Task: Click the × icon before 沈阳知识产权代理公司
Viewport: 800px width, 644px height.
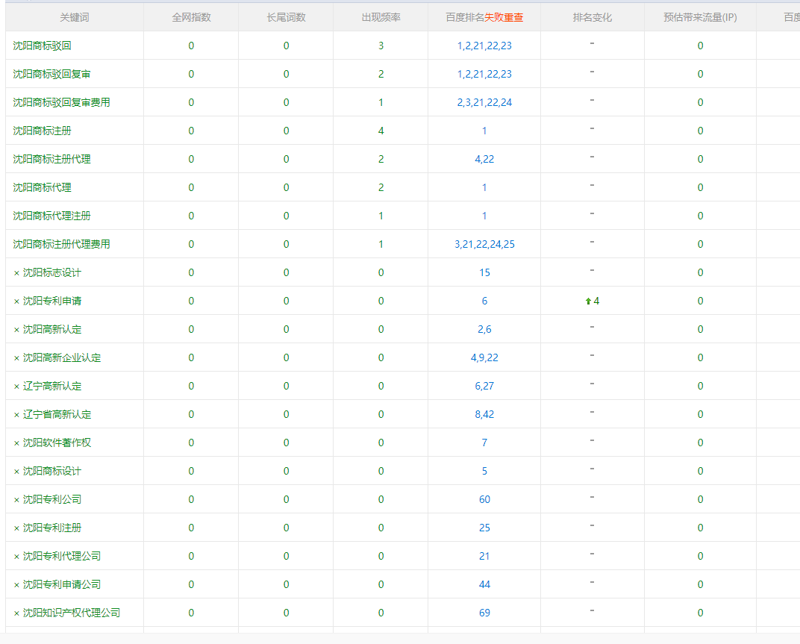Action: (16, 613)
